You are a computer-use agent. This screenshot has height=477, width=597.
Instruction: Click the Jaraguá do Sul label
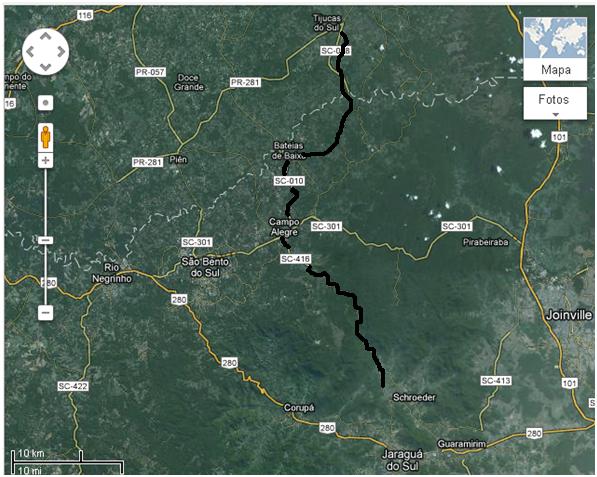pos(402,460)
